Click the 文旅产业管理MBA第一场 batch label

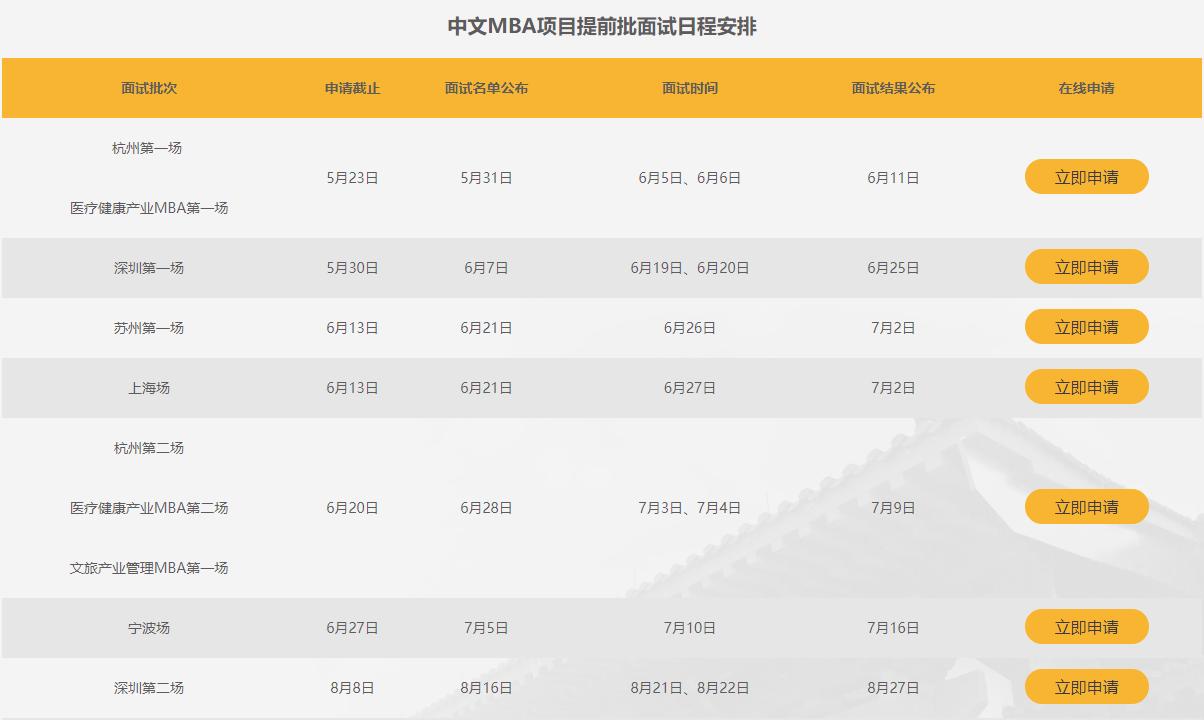click(x=149, y=568)
